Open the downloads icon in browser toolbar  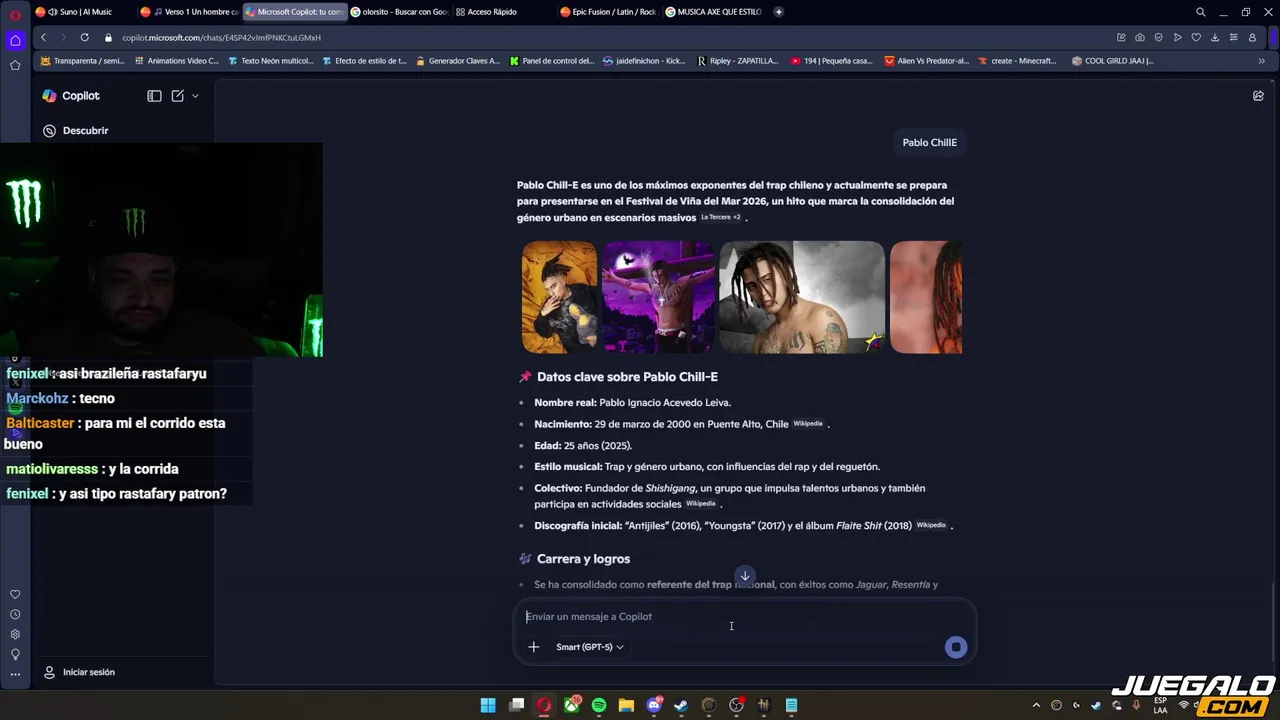click(x=1215, y=37)
